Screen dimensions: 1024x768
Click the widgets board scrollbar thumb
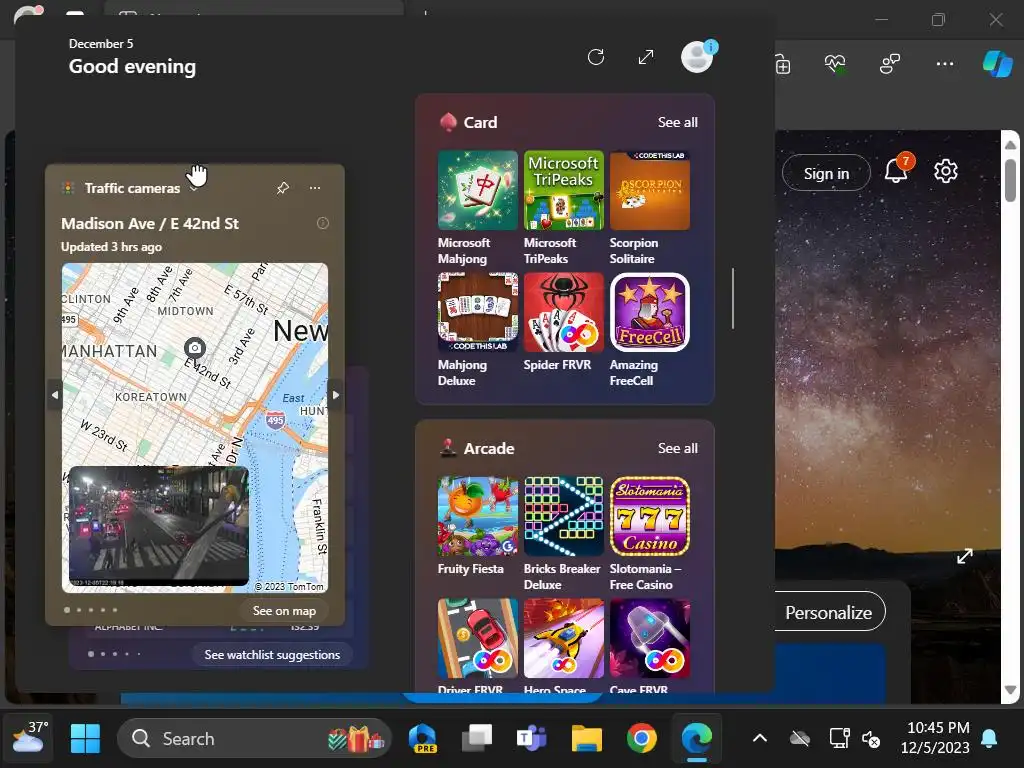pos(733,298)
